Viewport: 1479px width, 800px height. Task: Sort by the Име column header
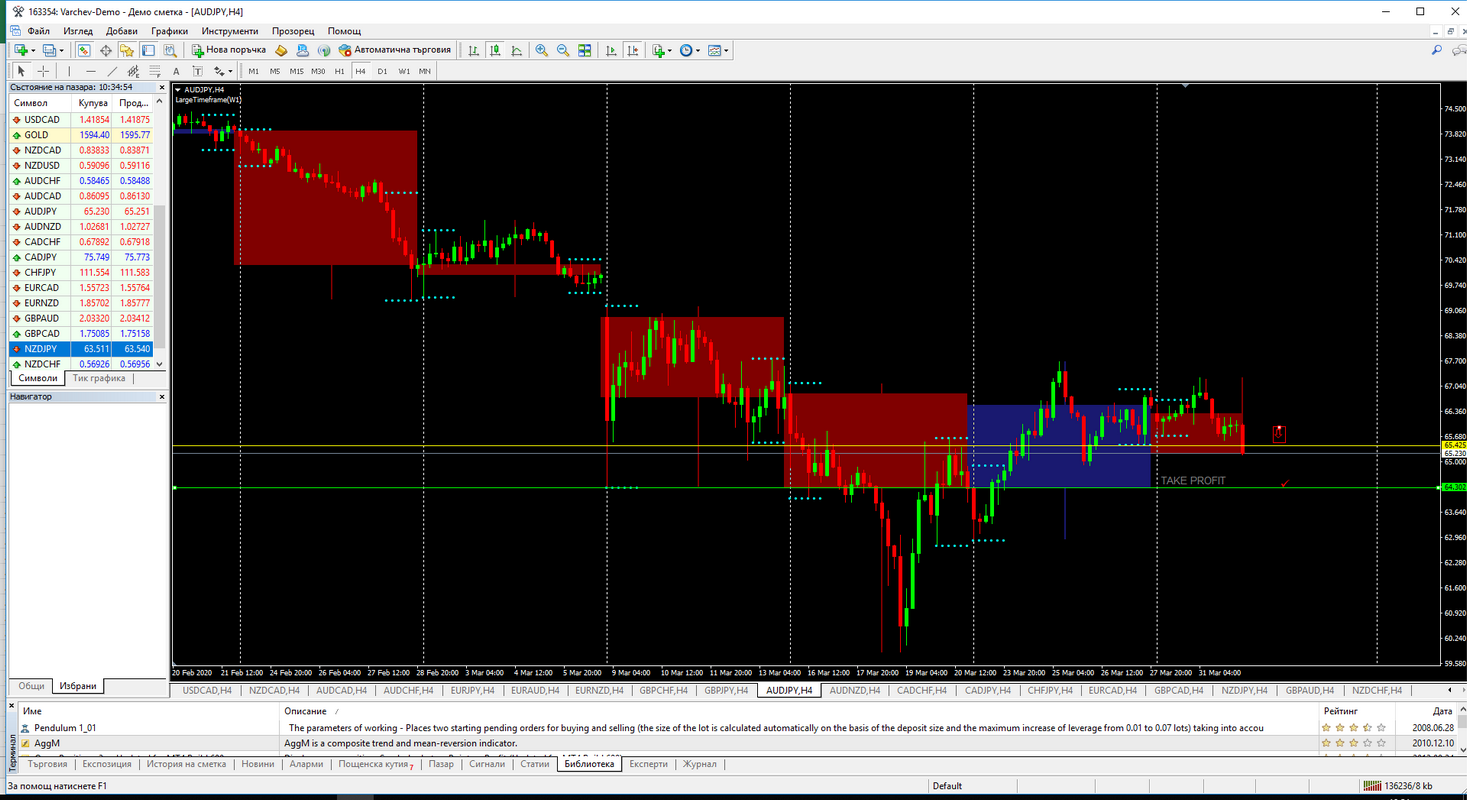(x=148, y=711)
